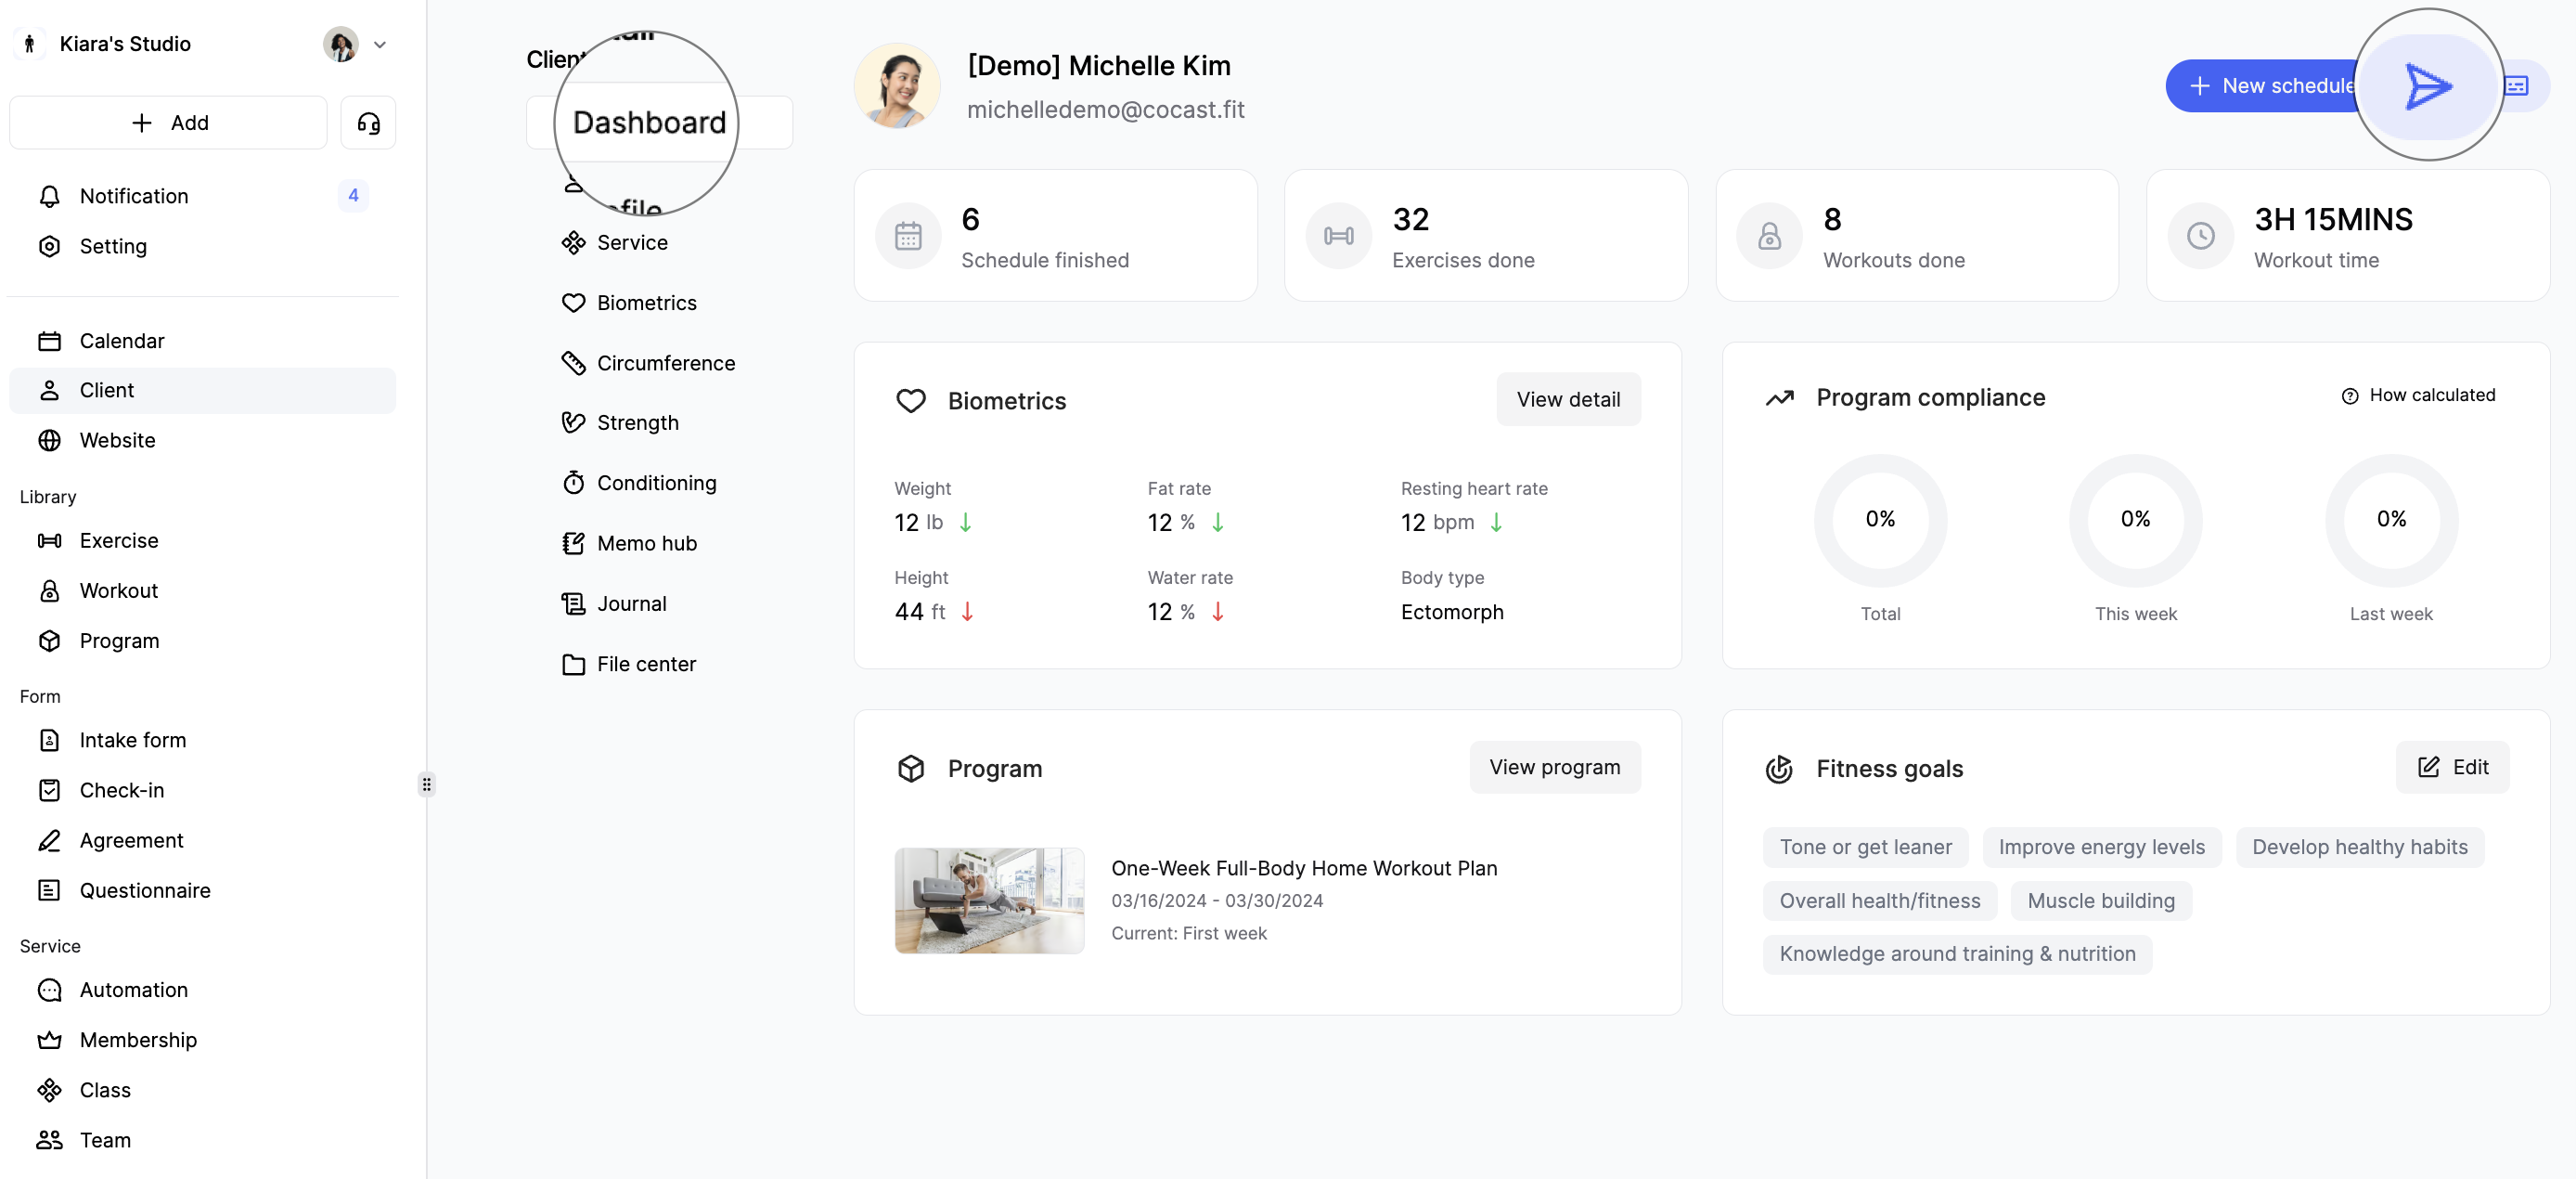Click the View detail button in Biometrics
Screen dimensions: 2576x1179
1567,399
